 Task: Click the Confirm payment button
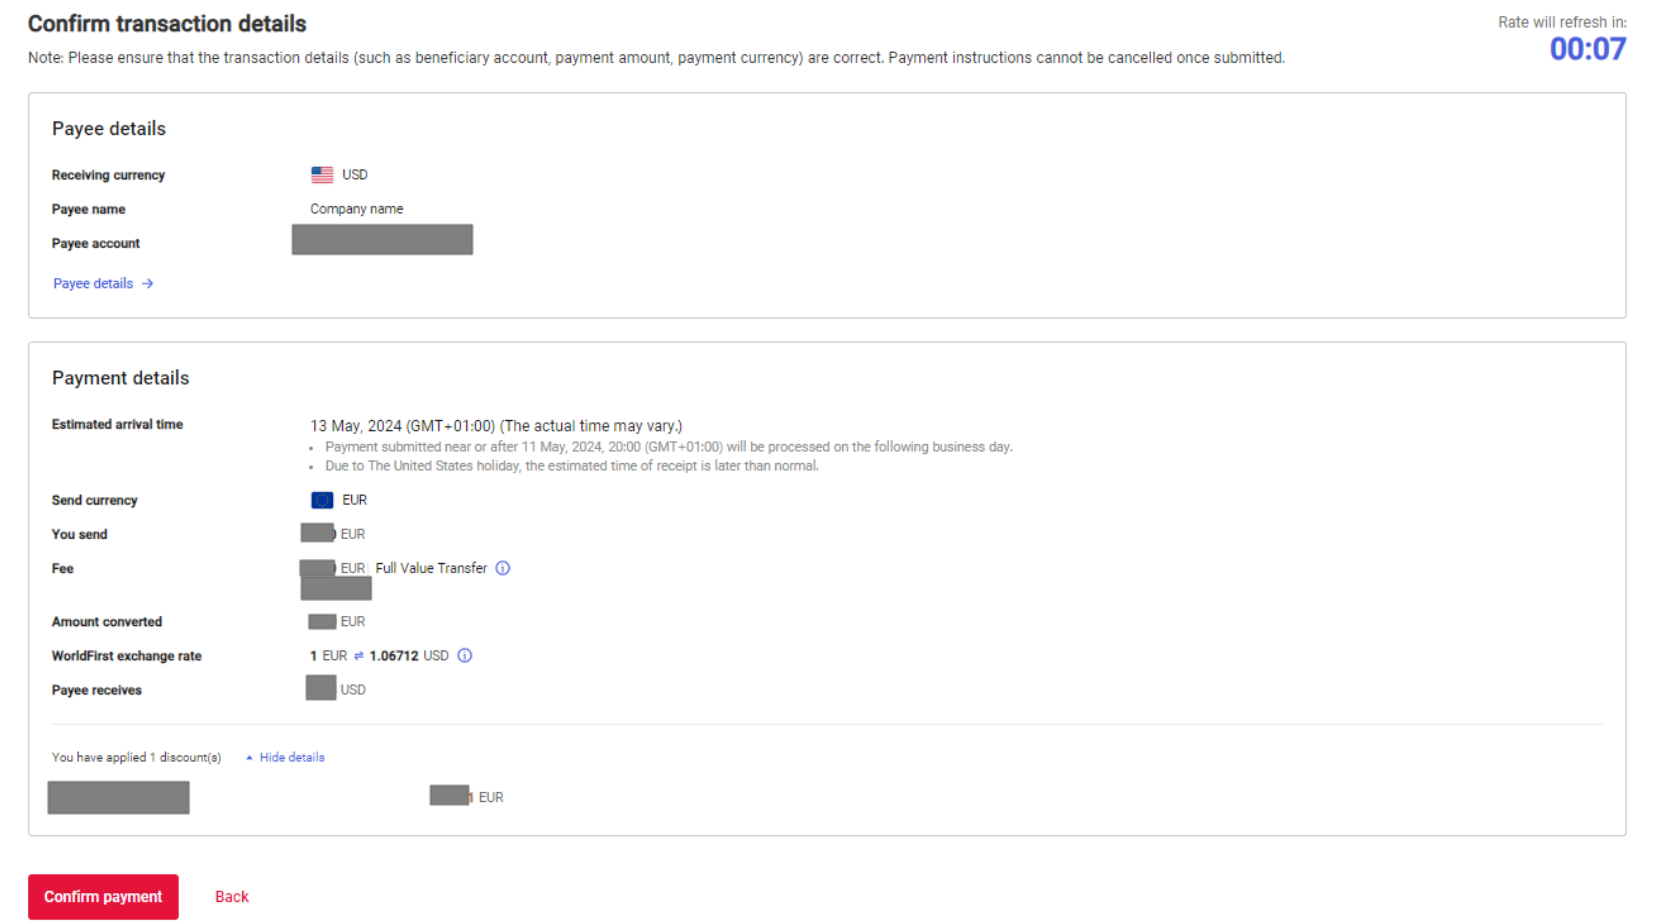tap(103, 897)
